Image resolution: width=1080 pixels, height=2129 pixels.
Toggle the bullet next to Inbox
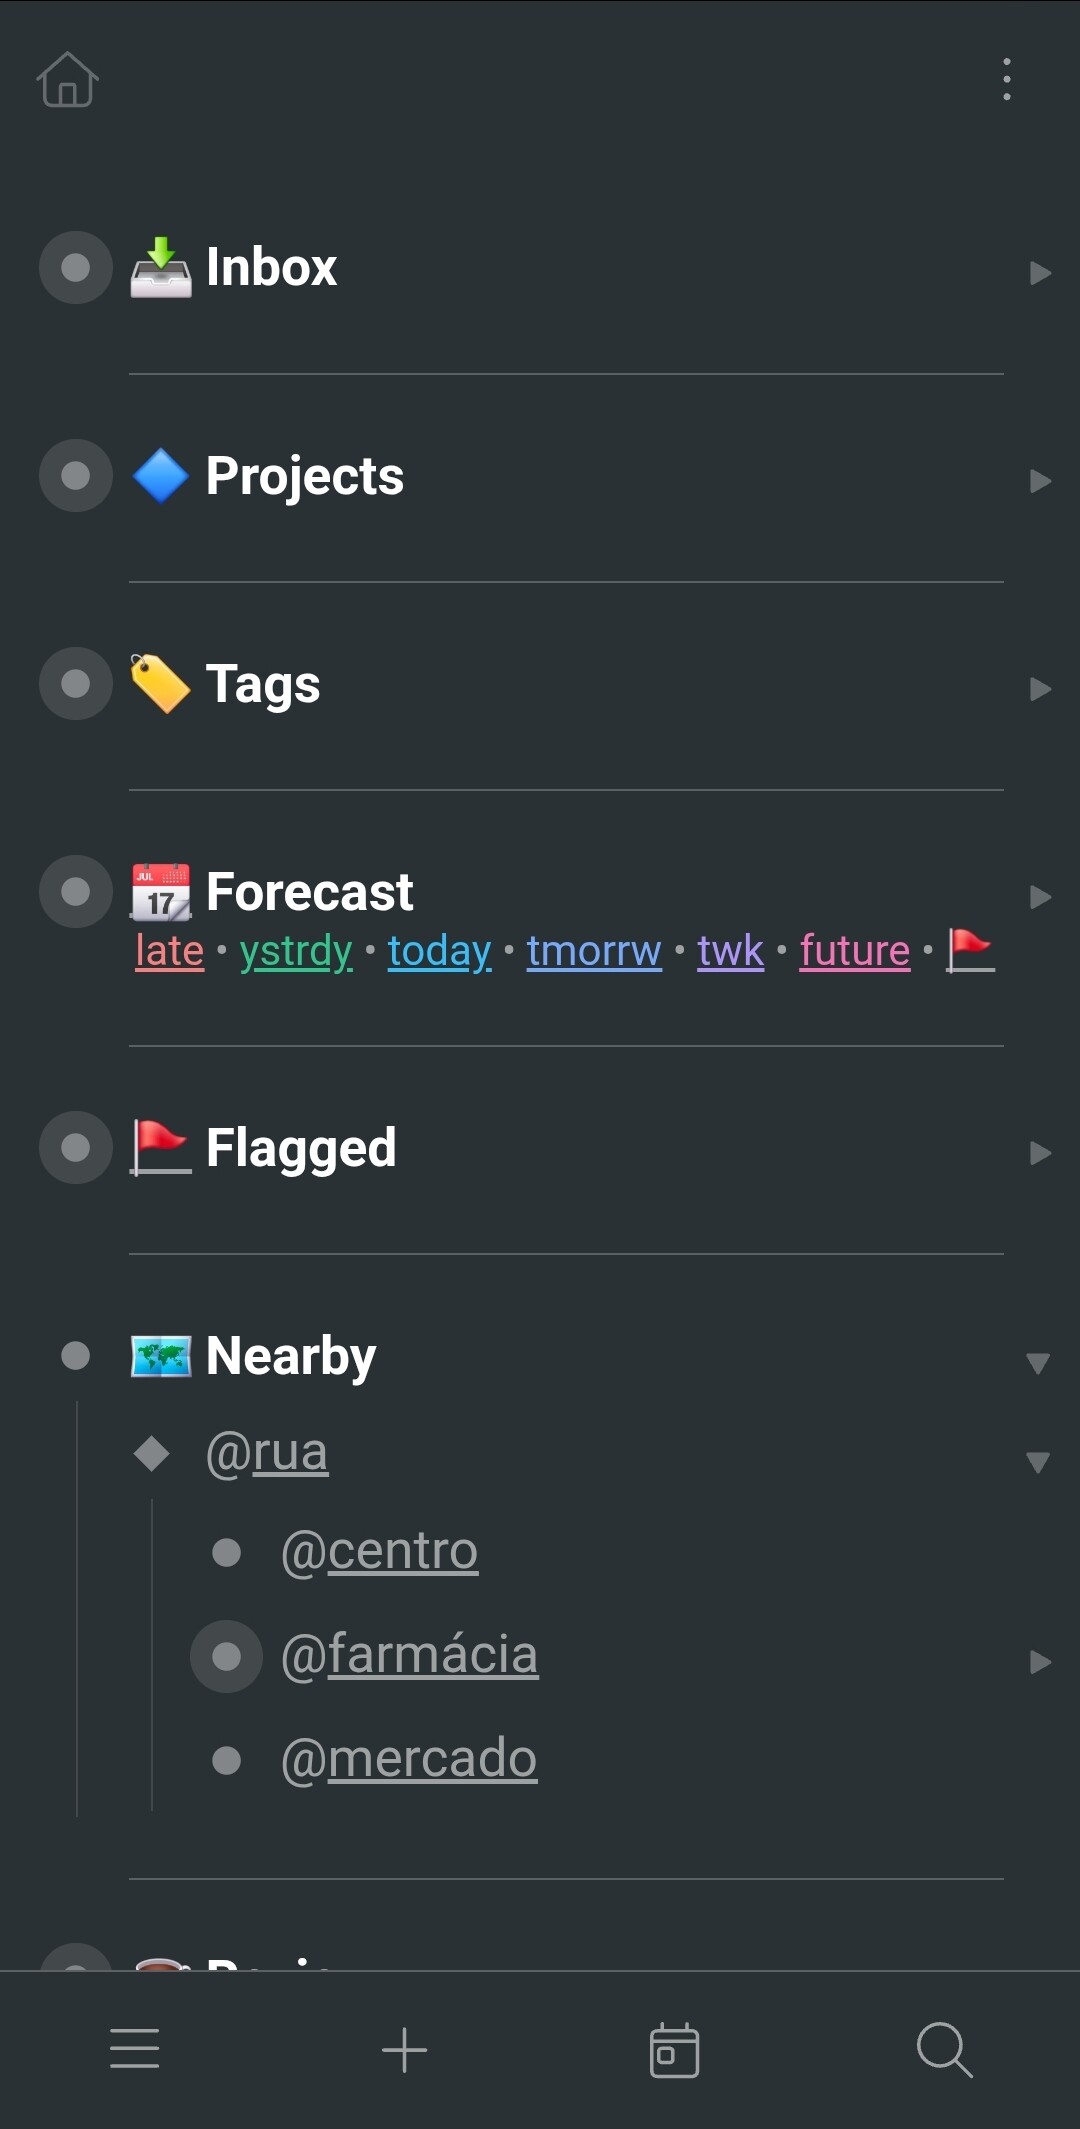click(76, 268)
